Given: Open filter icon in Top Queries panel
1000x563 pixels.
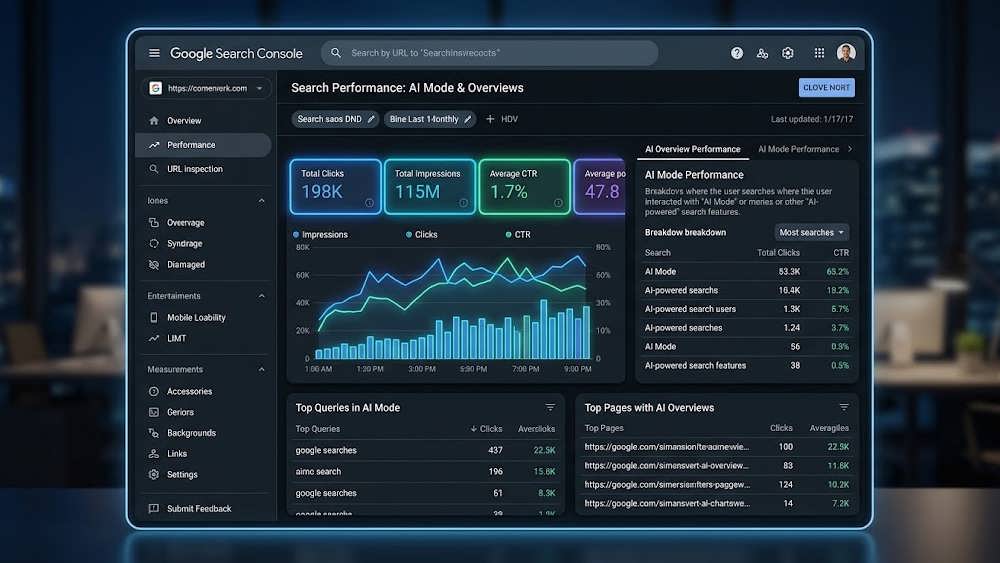Looking at the screenshot, I should (x=550, y=407).
